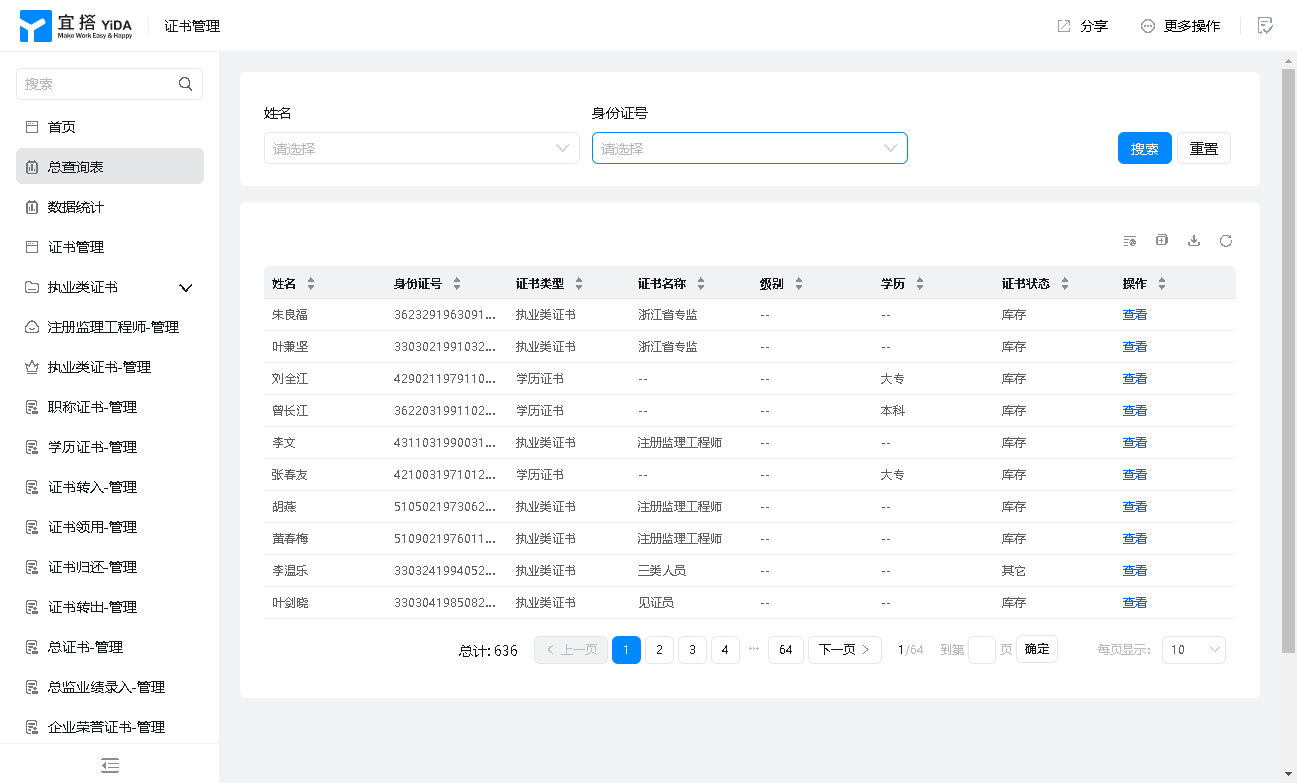Click the YiDA logo icon

click(35, 26)
